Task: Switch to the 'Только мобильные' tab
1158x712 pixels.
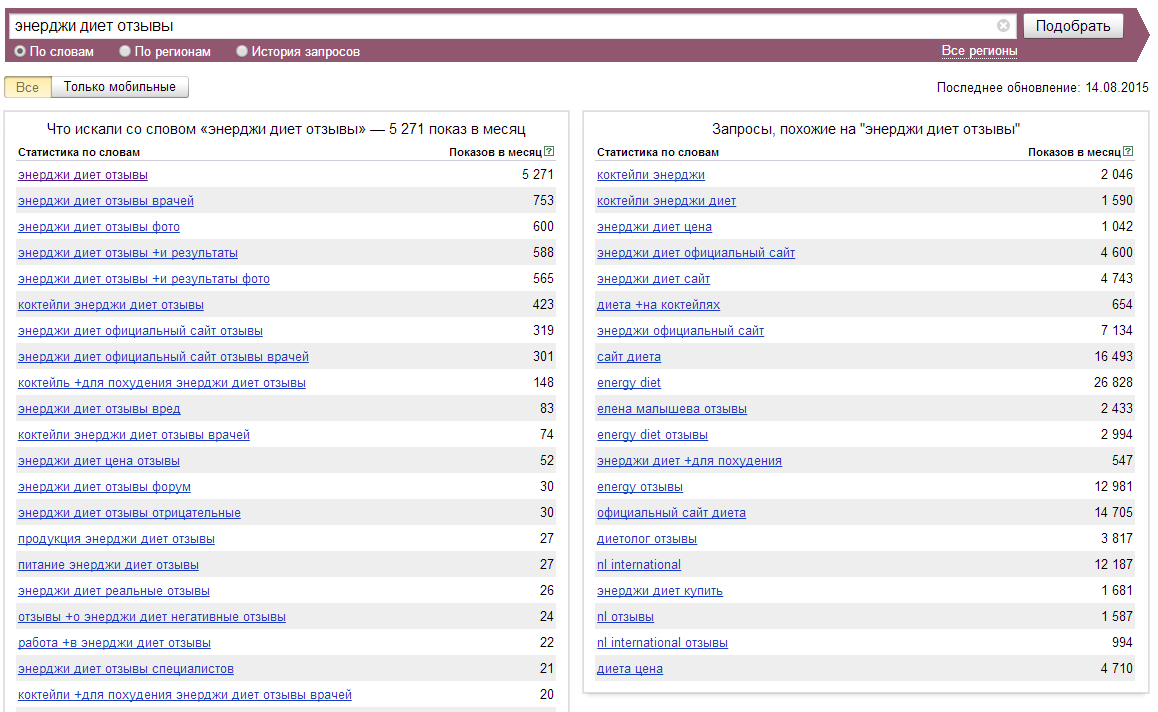Action: tap(120, 87)
